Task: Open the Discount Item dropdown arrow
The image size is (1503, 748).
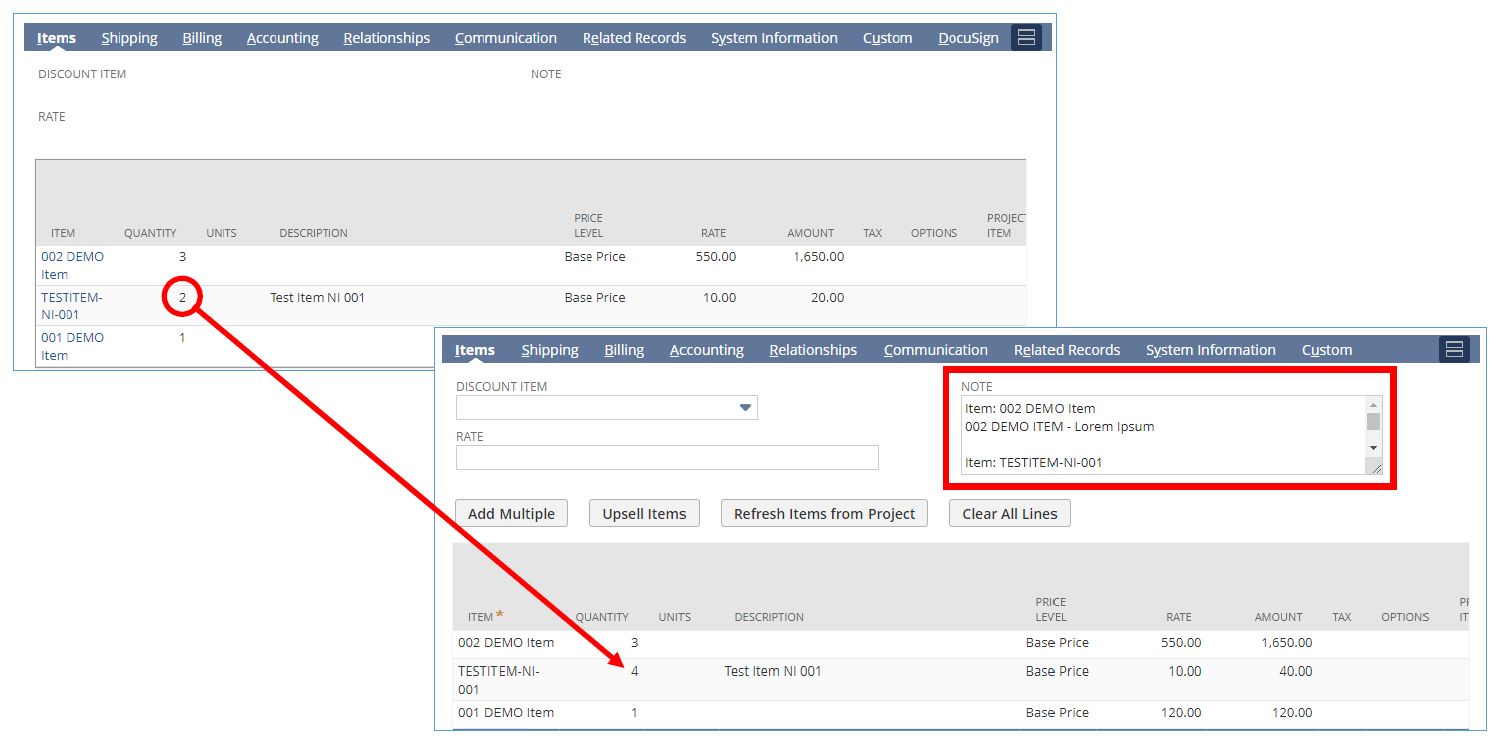Action: (744, 408)
